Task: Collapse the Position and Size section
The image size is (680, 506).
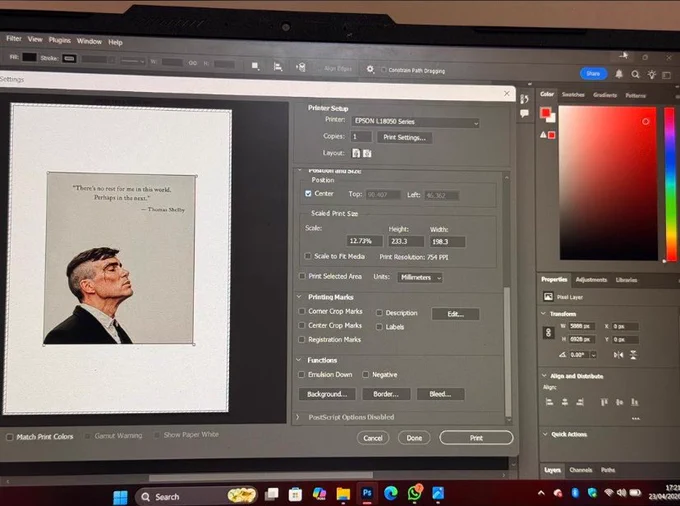Action: [x=300, y=171]
